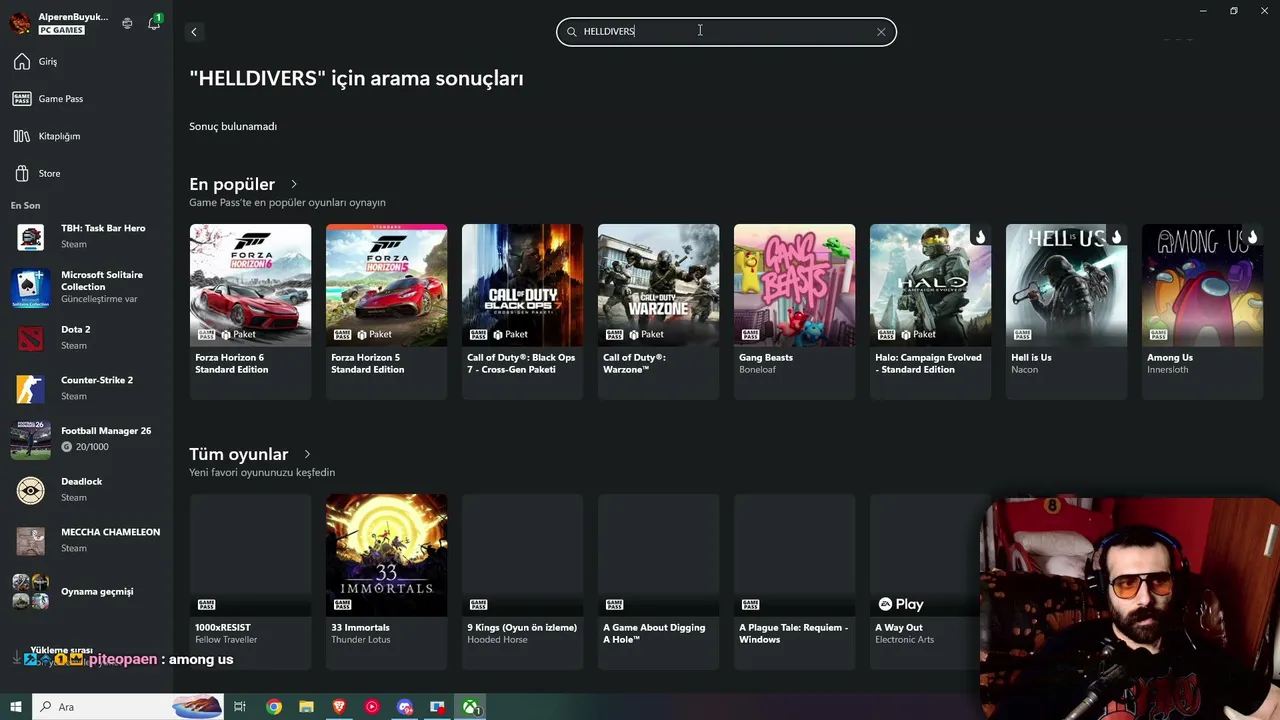The image size is (1280, 720).
Task: Click the 'Among Us' game title
Action: 1170,358
